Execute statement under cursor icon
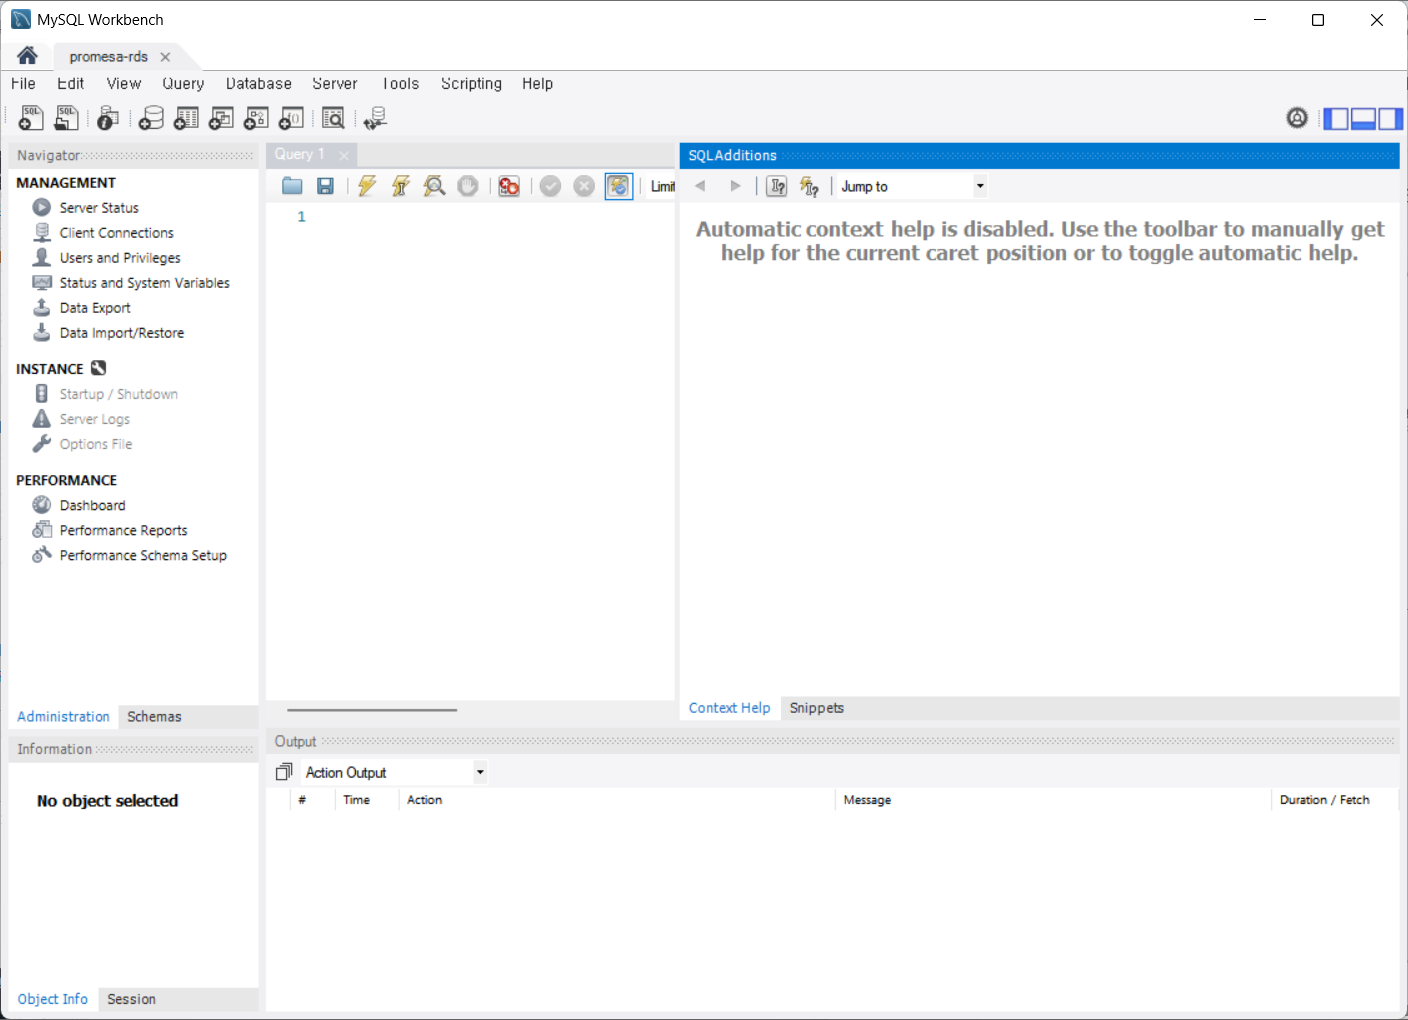1408x1020 pixels. point(401,186)
